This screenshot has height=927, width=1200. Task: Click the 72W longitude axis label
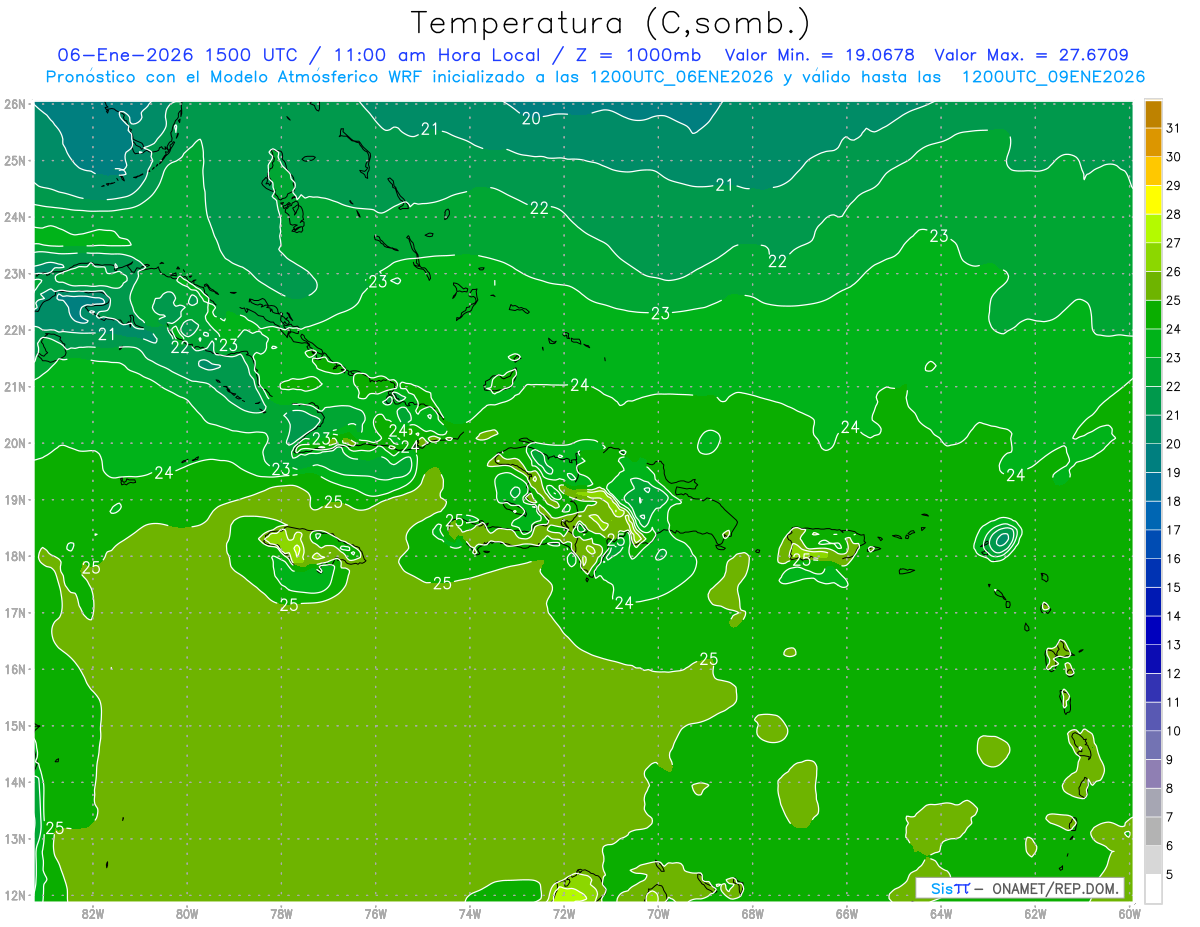(564, 913)
